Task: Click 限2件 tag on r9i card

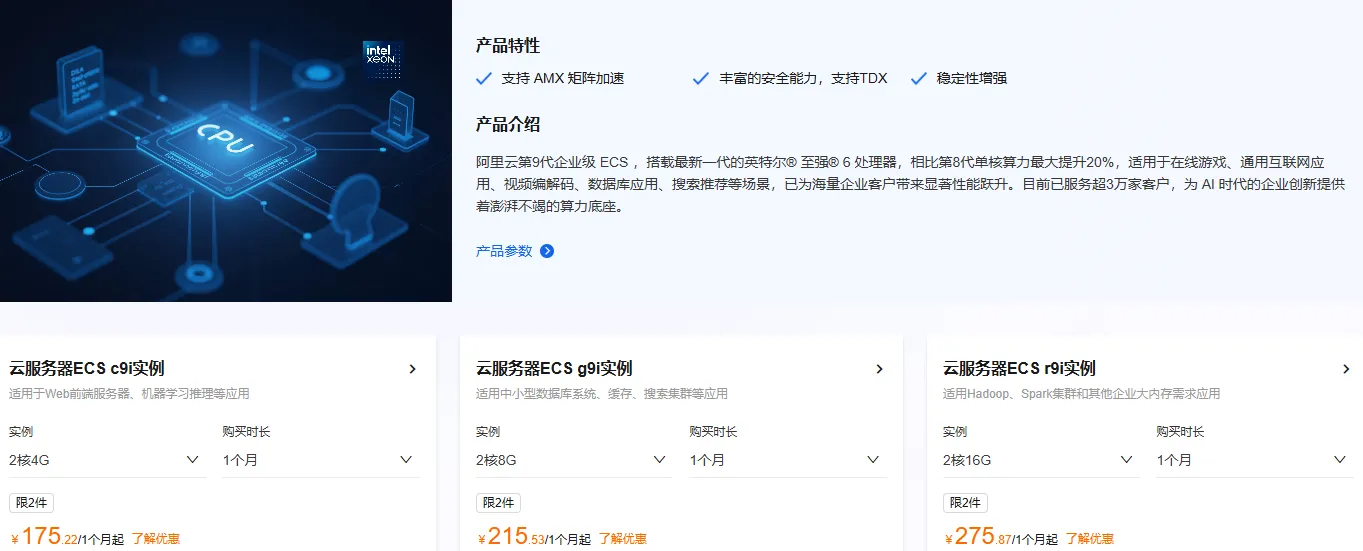Action: tap(965, 503)
